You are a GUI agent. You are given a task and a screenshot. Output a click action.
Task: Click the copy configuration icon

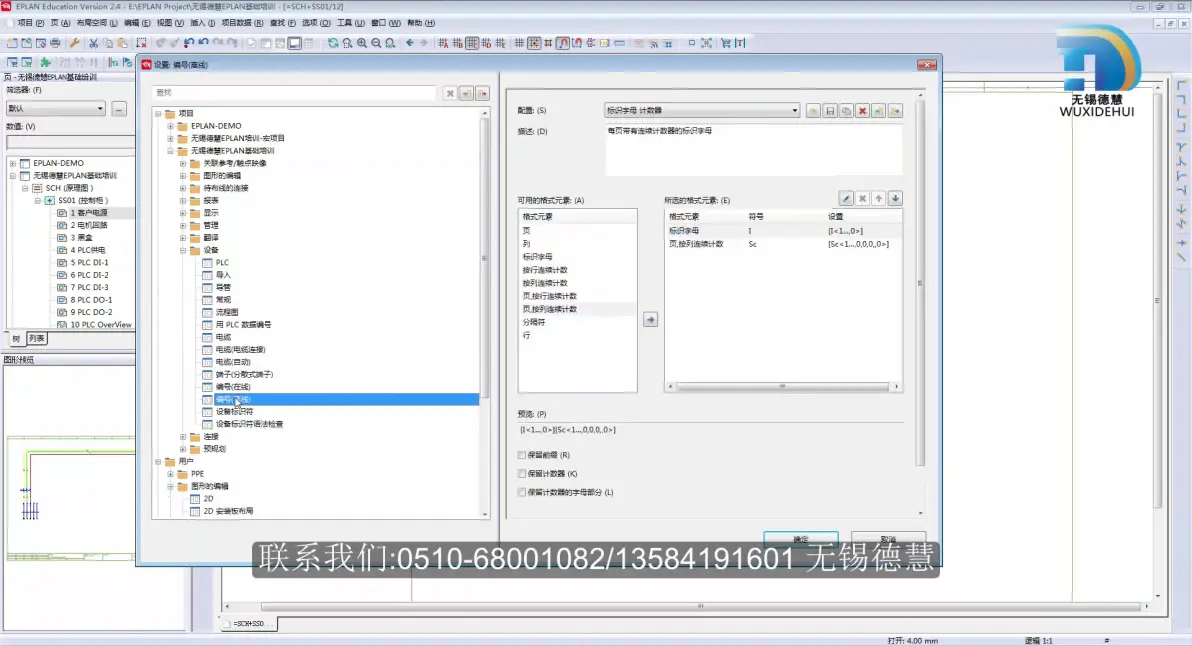(x=846, y=111)
